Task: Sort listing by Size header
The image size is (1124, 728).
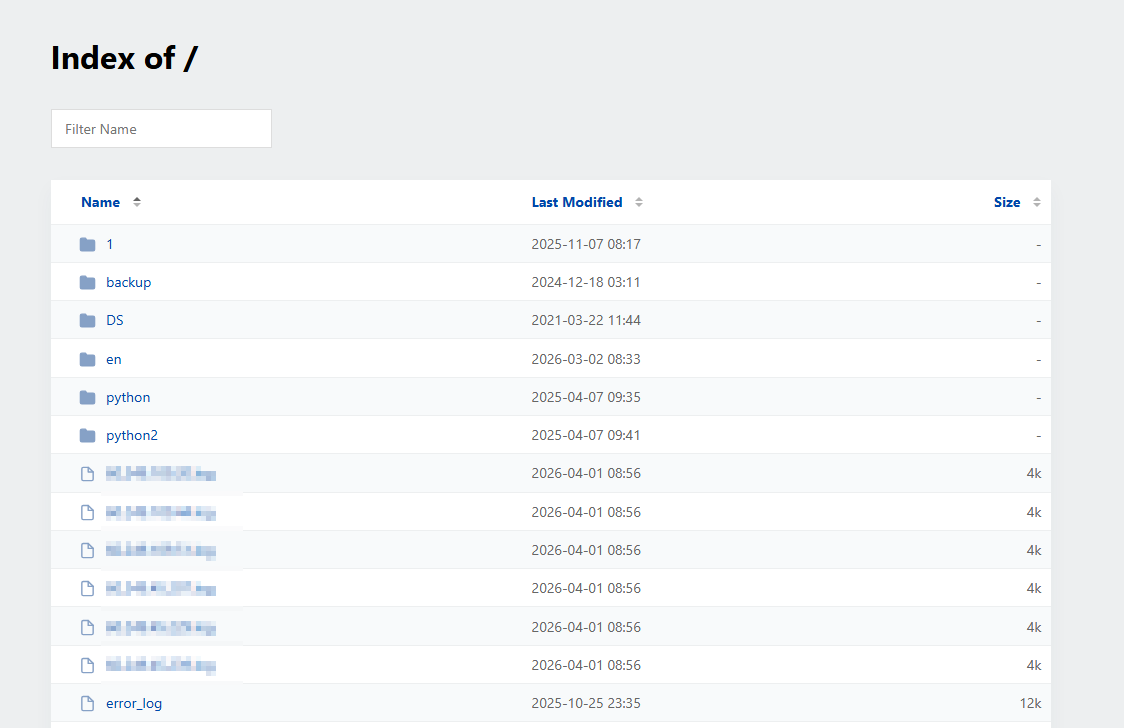Action: (1006, 202)
